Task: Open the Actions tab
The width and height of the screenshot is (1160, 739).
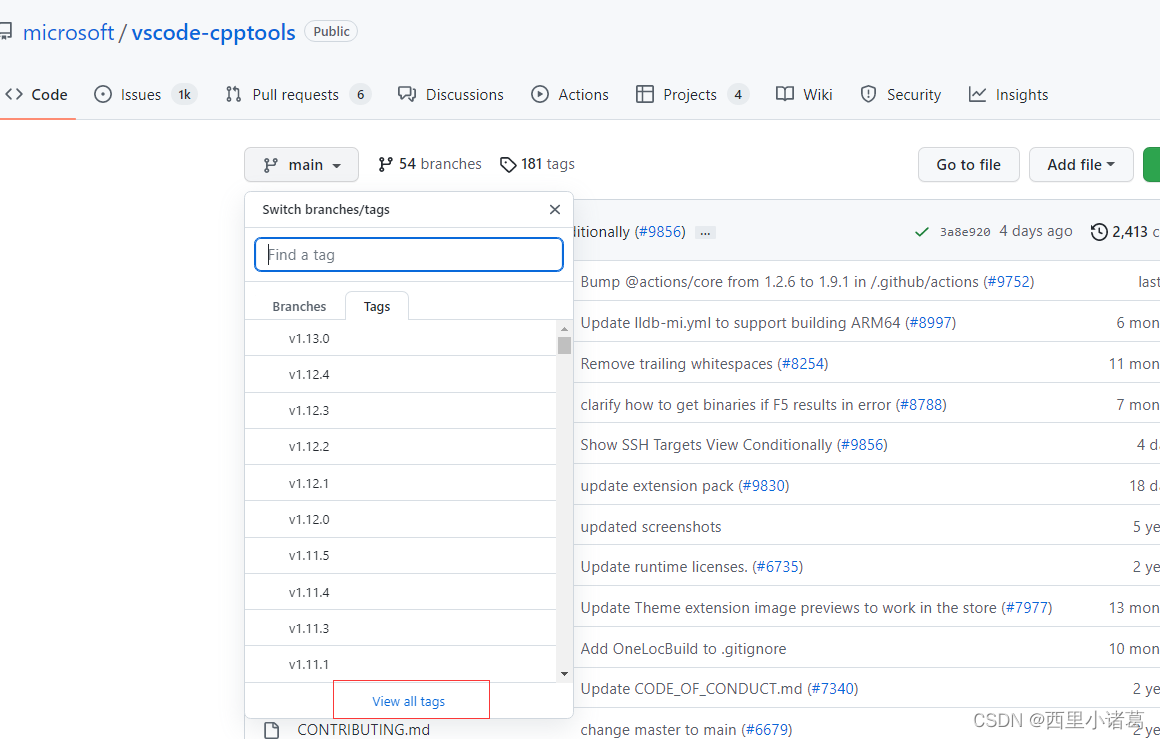Action: click(x=570, y=95)
